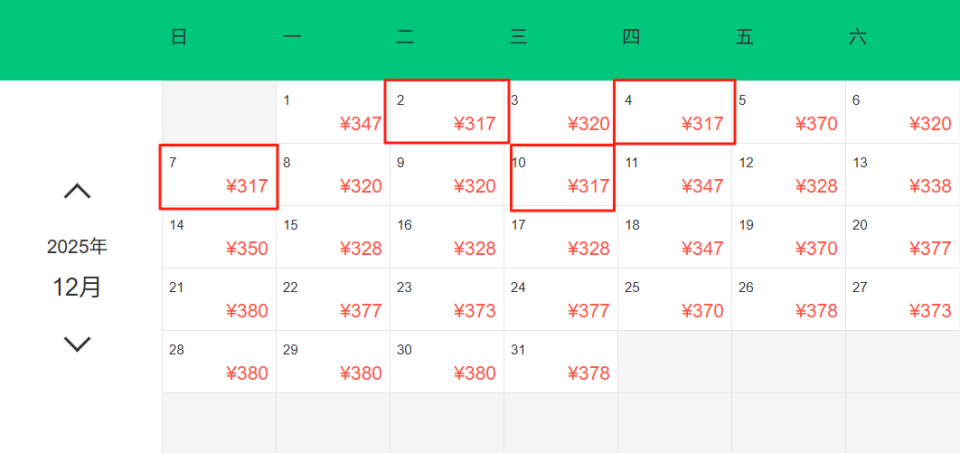Viewport: 960px width, 453px height.
Task: Click December 31 priced ¥378
Action: (x=561, y=361)
